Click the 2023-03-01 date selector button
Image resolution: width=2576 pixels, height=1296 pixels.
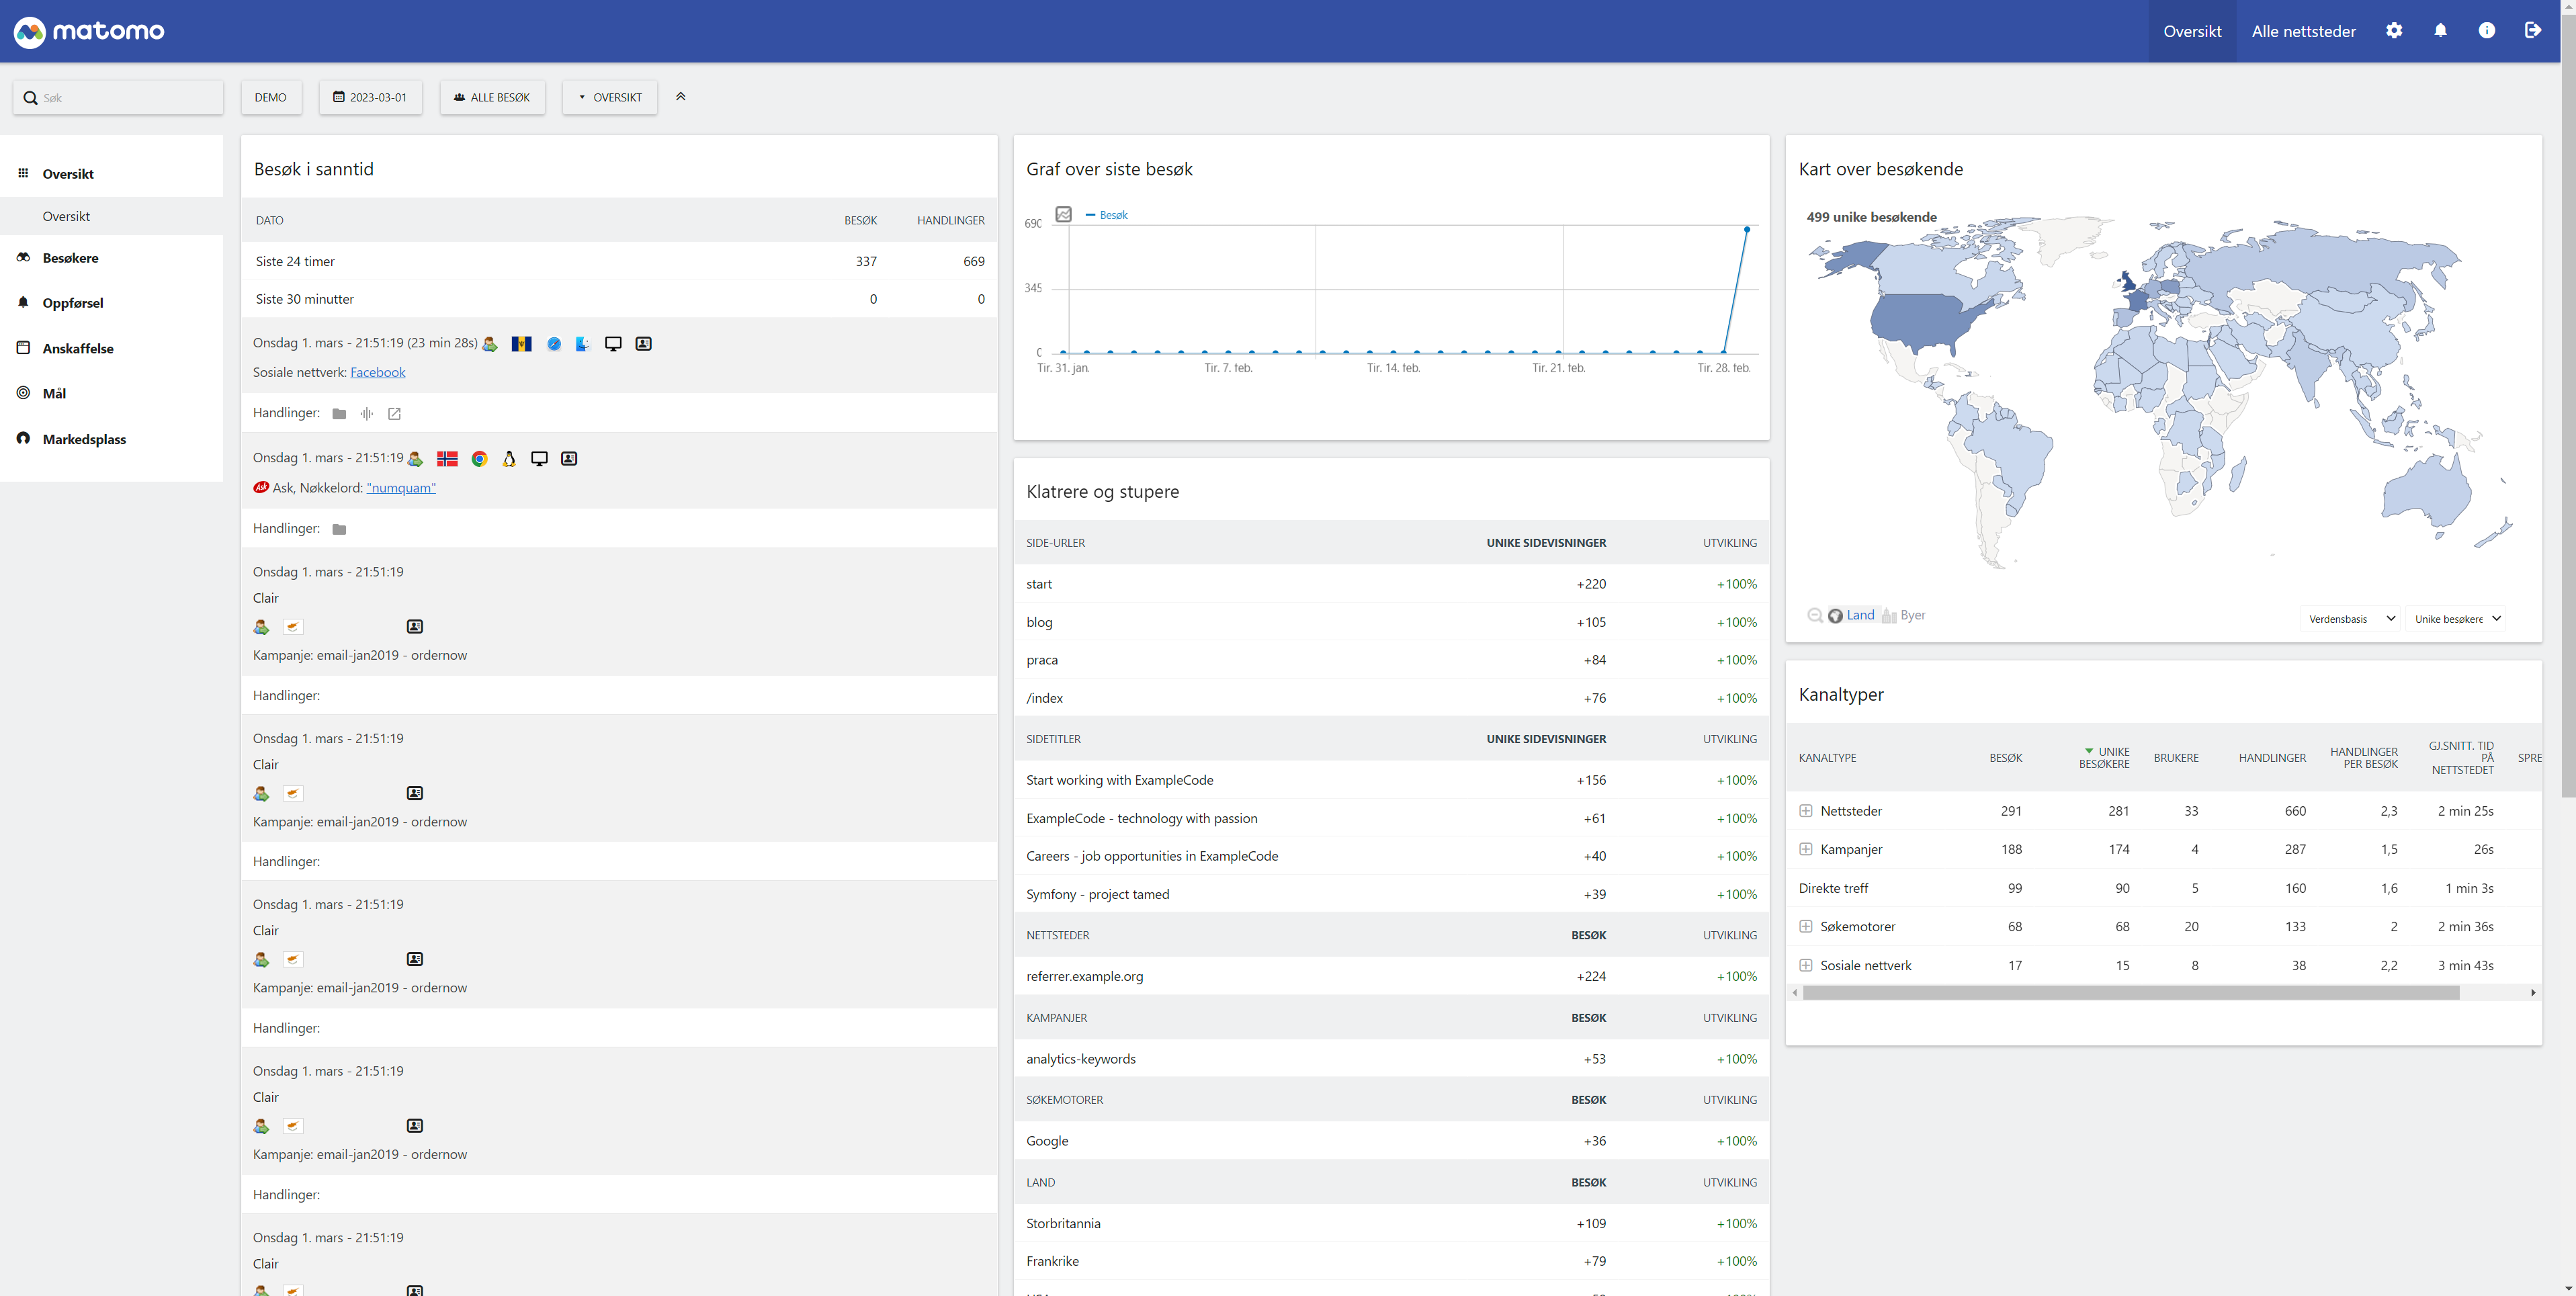pos(370,97)
